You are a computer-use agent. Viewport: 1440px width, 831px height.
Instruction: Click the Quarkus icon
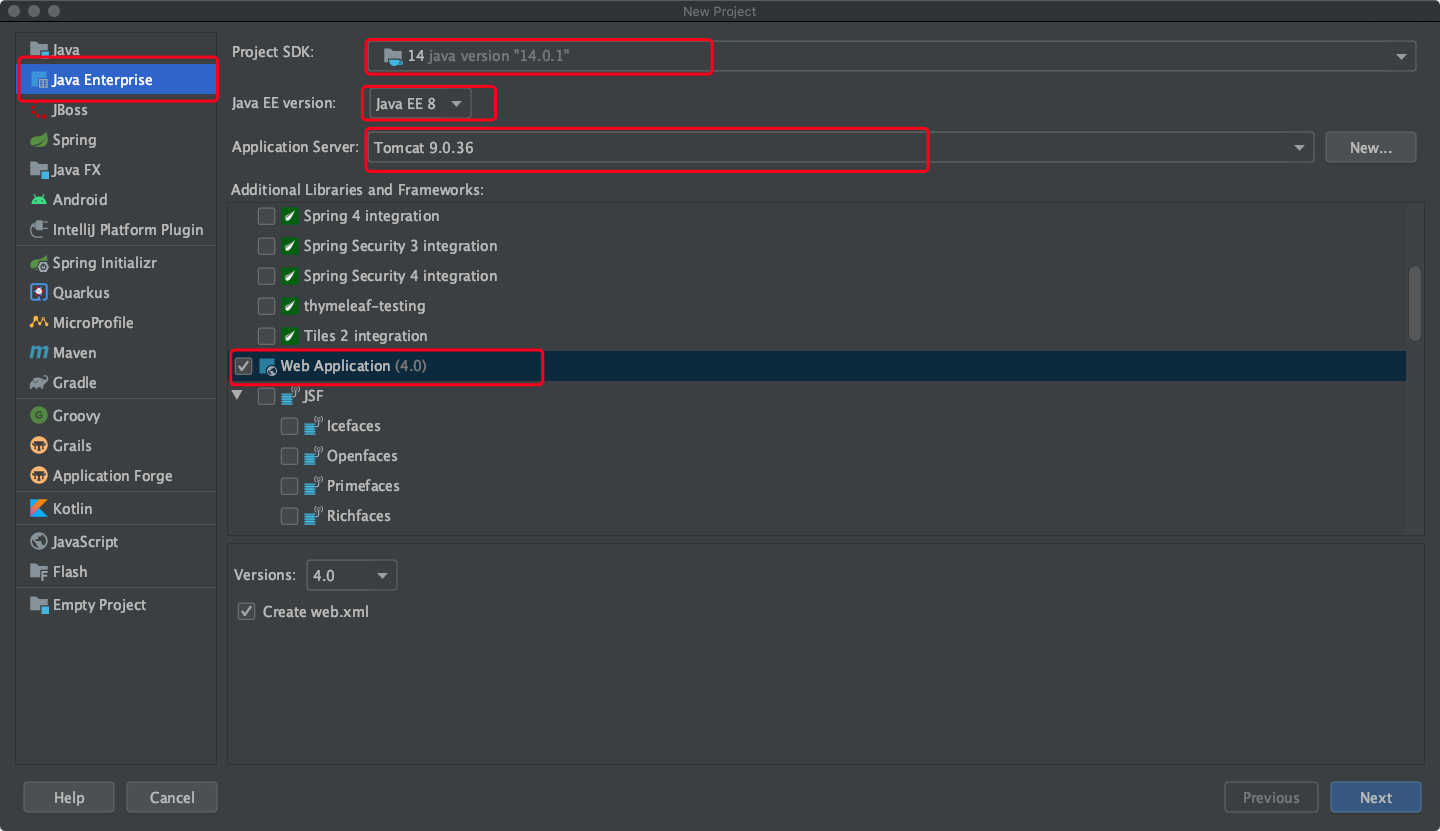pyautogui.click(x=39, y=293)
